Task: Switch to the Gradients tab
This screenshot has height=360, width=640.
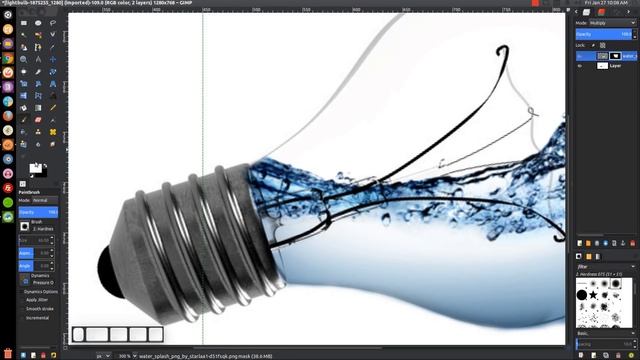Action: click(598, 256)
